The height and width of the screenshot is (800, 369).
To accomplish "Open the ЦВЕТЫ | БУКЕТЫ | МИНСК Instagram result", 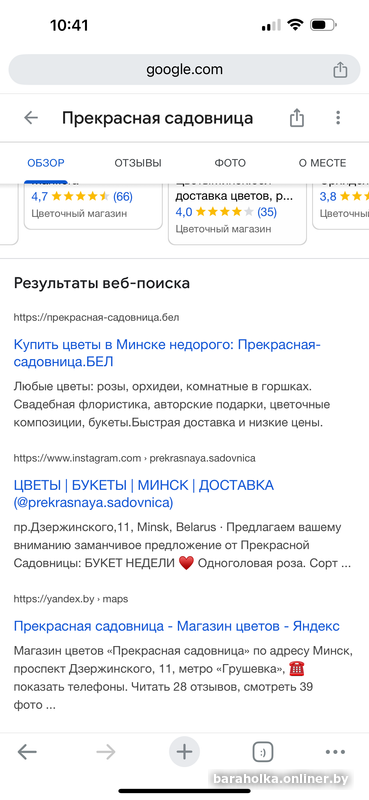I will pyautogui.click(x=144, y=493).
